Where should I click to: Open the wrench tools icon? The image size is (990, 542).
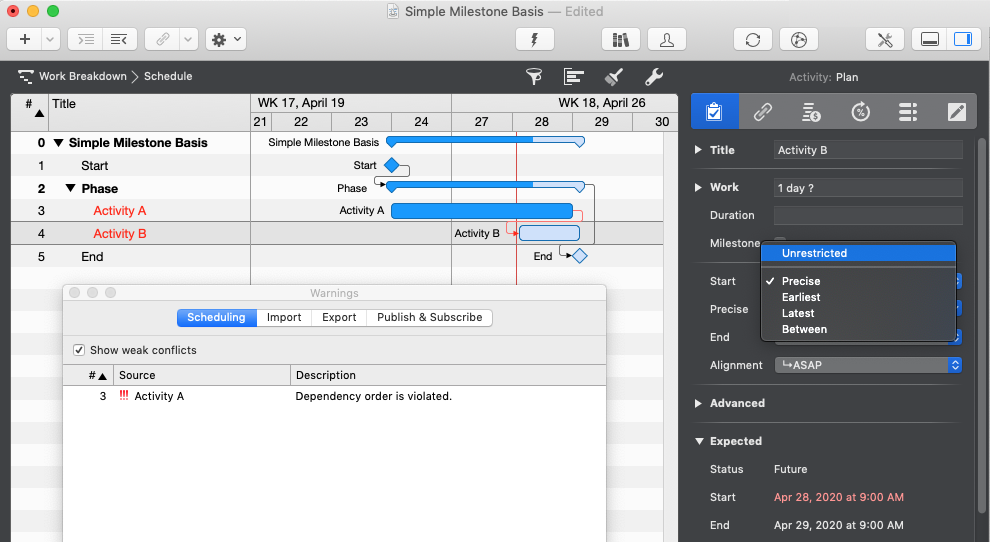click(654, 77)
